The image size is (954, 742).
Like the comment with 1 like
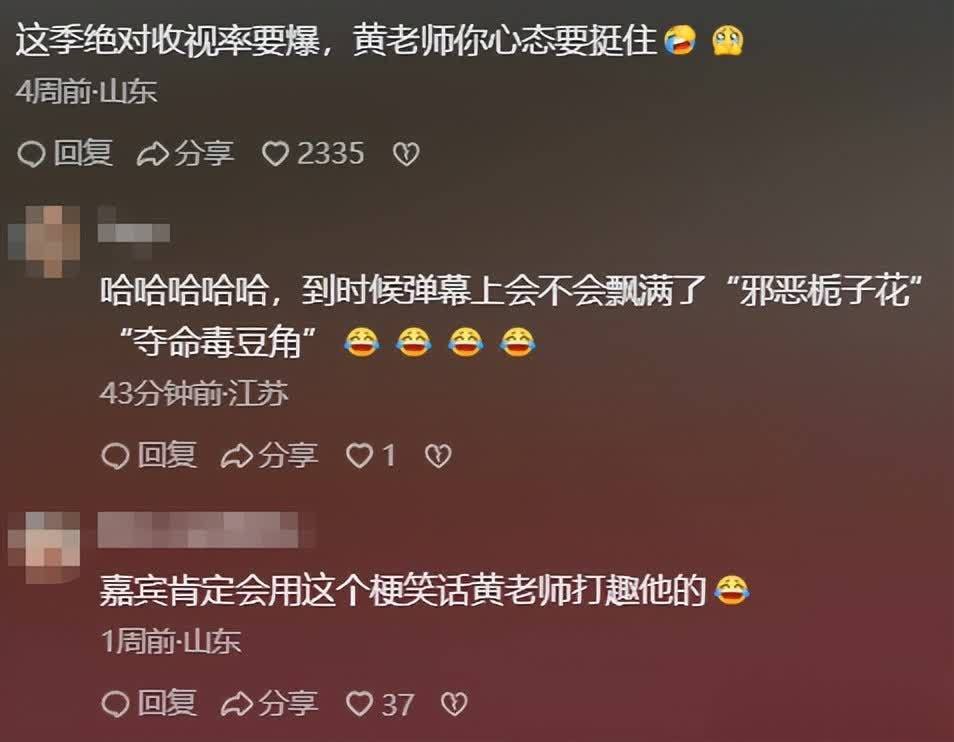(371, 455)
